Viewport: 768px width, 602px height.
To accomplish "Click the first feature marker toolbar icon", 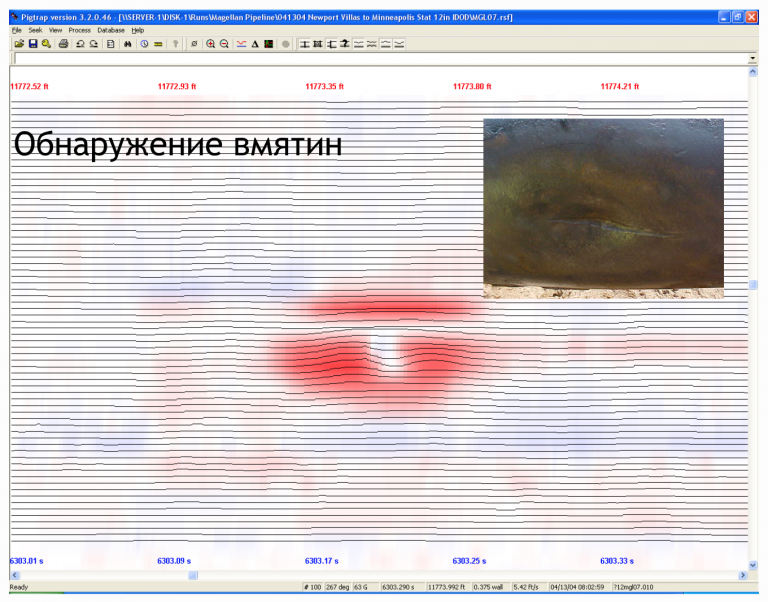I will (x=305, y=44).
